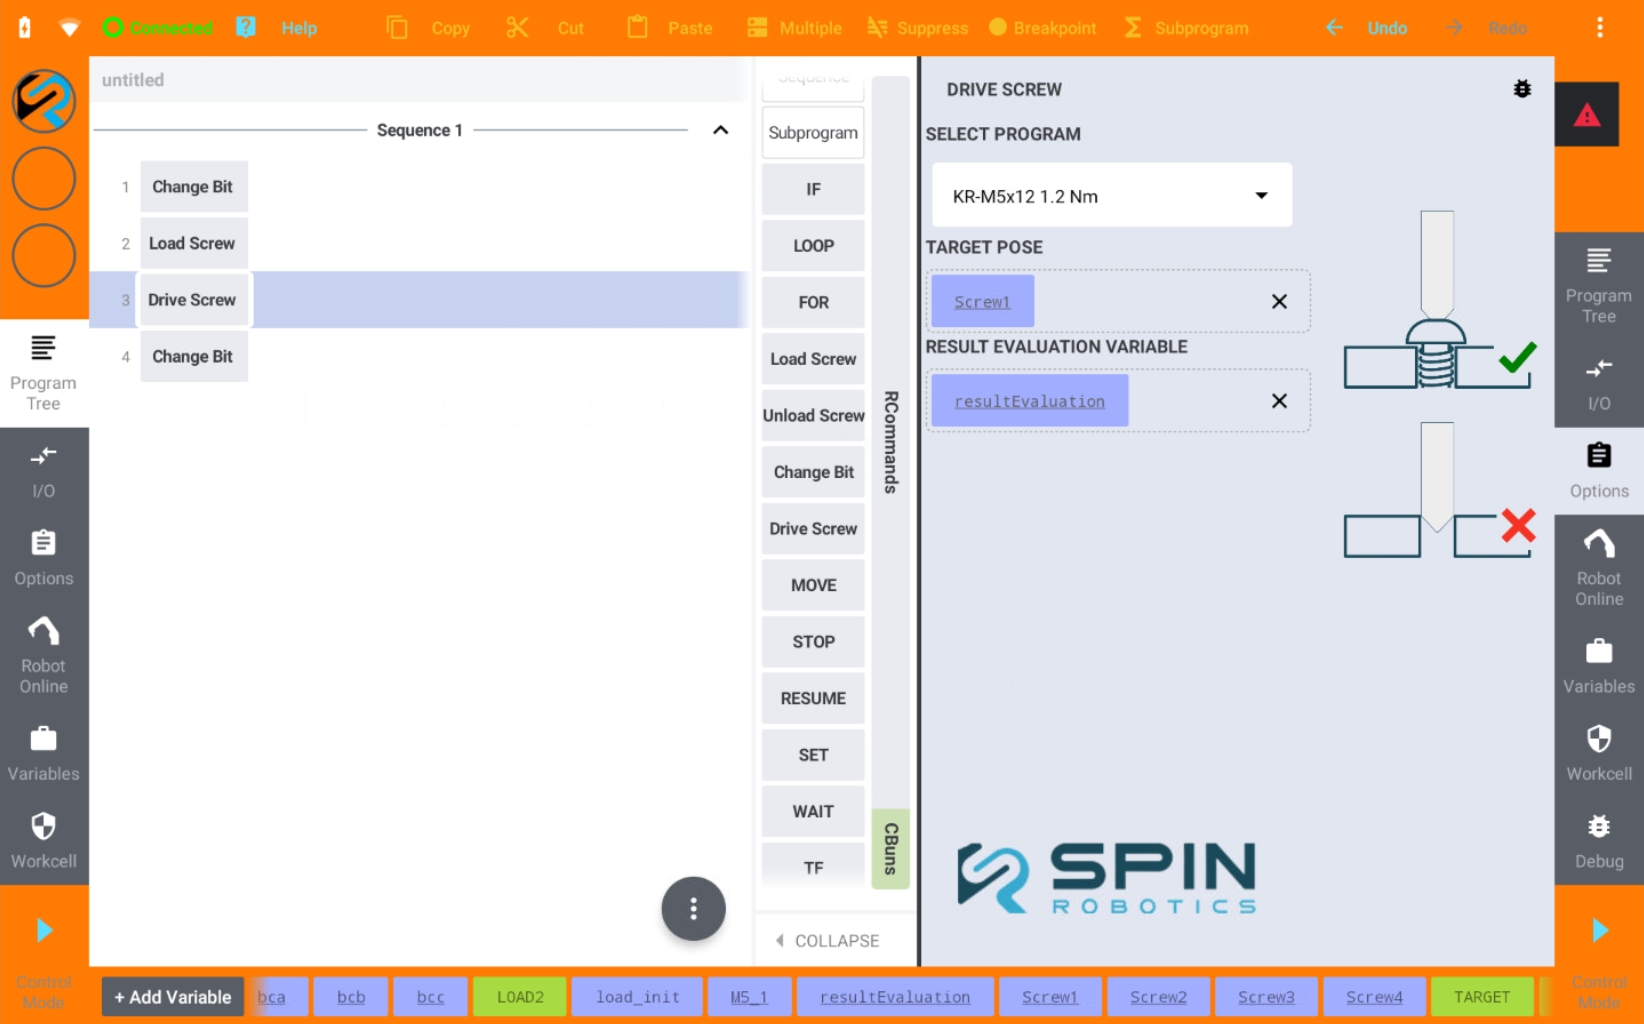Toggle Breakpoint on the selected command
The image size is (1644, 1024).
(1042, 28)
